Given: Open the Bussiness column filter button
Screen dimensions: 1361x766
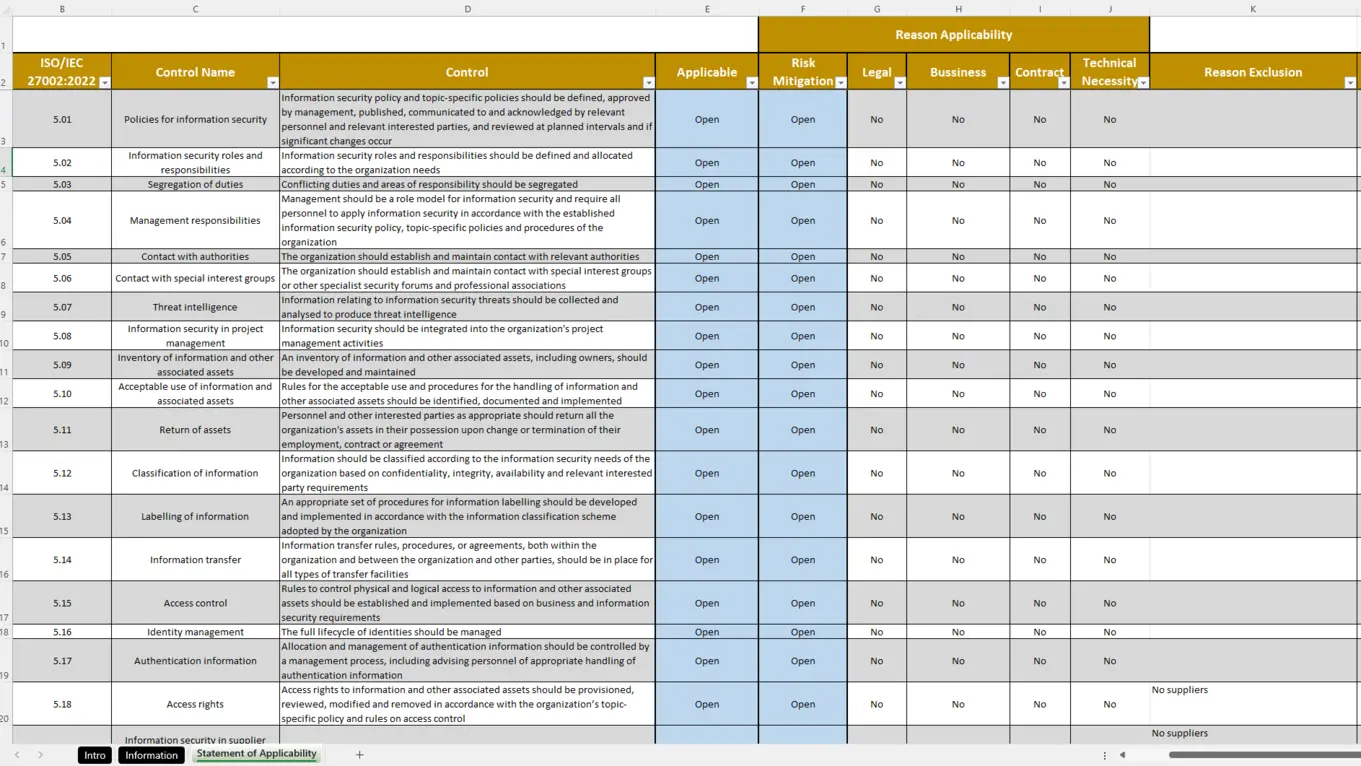Looking at the screenshot, I should pos(1002,83).
